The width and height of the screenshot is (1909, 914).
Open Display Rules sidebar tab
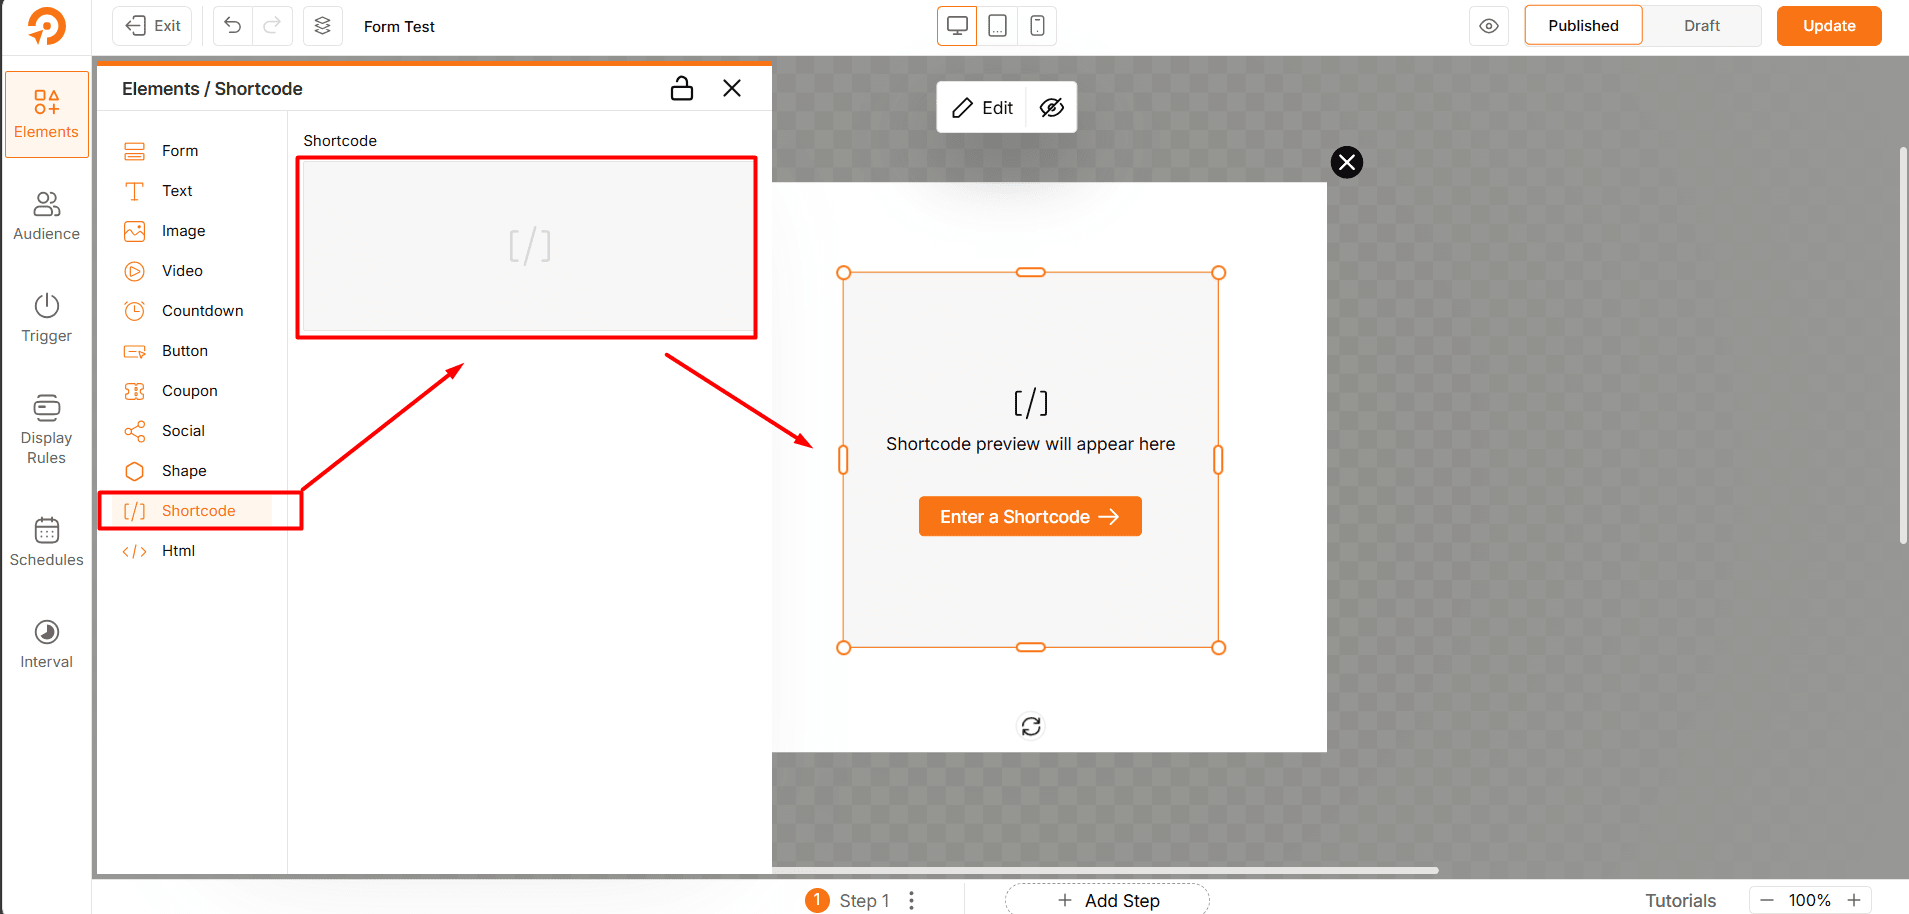coord(46,429)
